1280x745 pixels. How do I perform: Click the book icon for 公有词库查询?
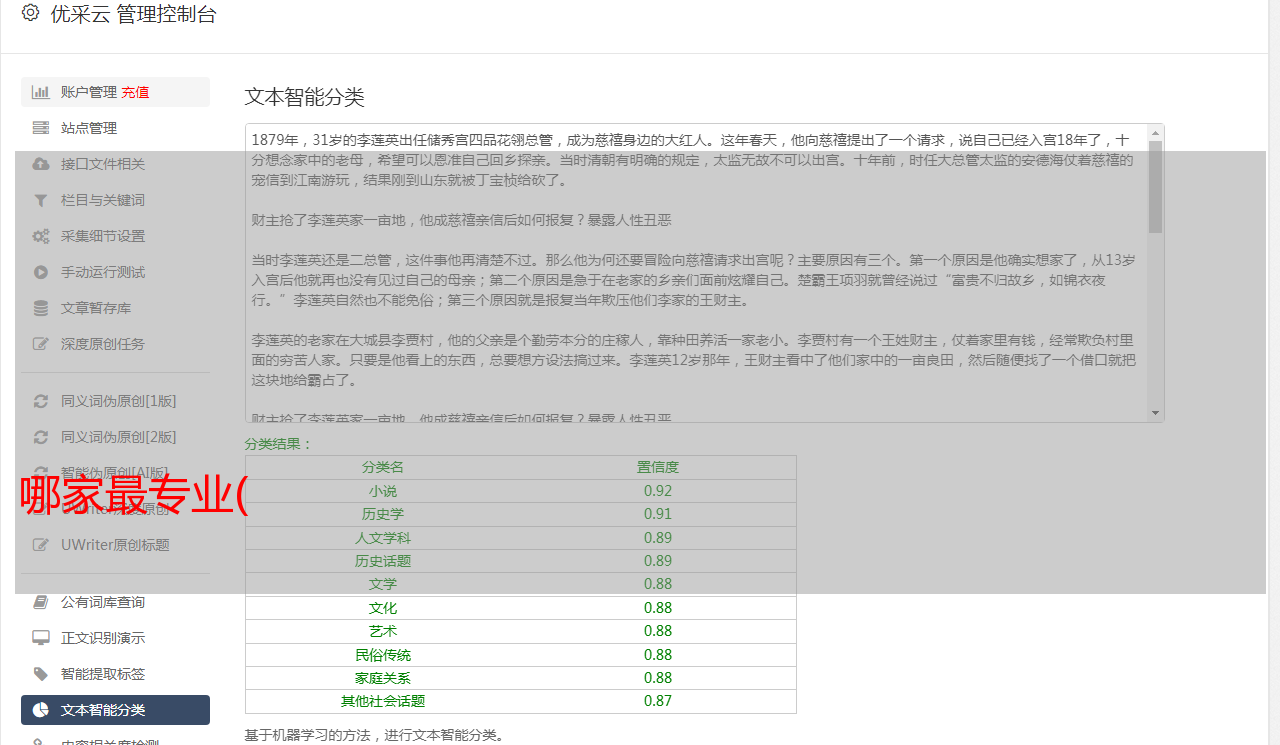(x=41, y=602)
